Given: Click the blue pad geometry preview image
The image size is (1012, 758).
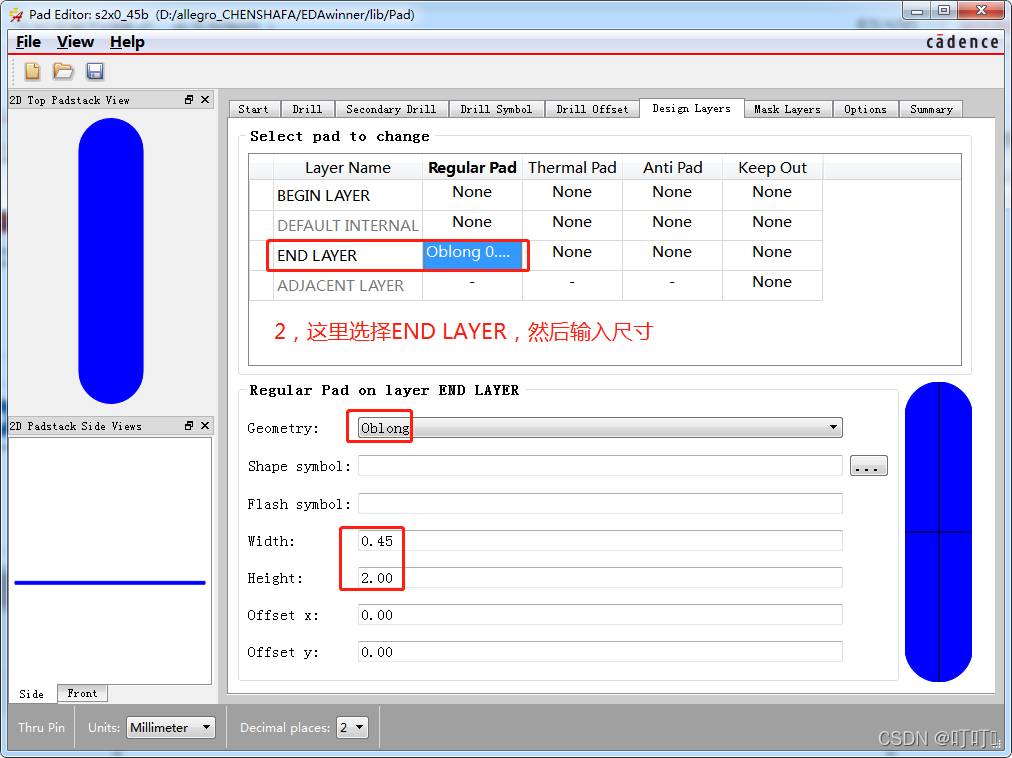Looking at the screenshot, I should (938, 531).
